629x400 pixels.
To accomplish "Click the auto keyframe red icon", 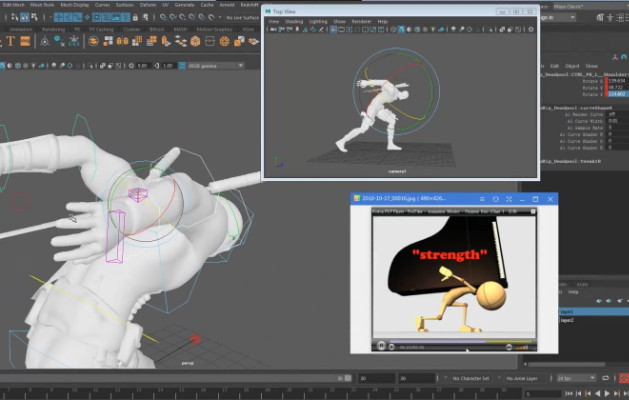I will (624, 378).
